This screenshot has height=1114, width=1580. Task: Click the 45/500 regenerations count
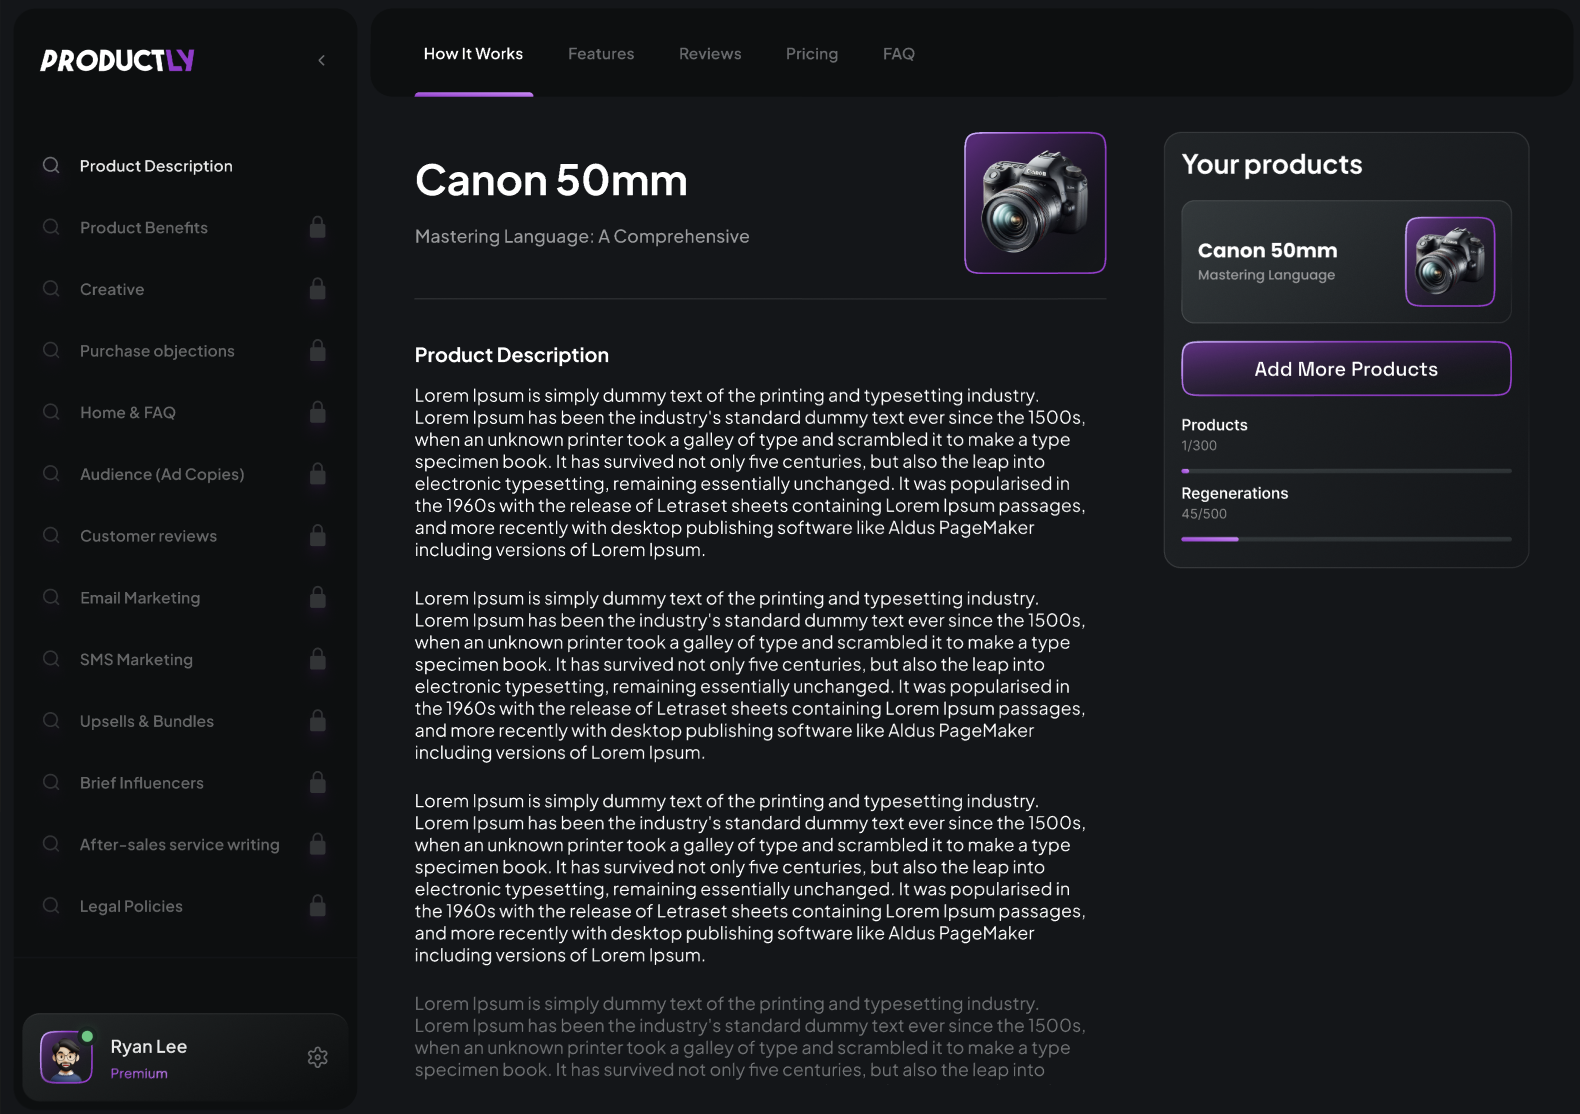pyautogui.click(x=1204, y=514)
